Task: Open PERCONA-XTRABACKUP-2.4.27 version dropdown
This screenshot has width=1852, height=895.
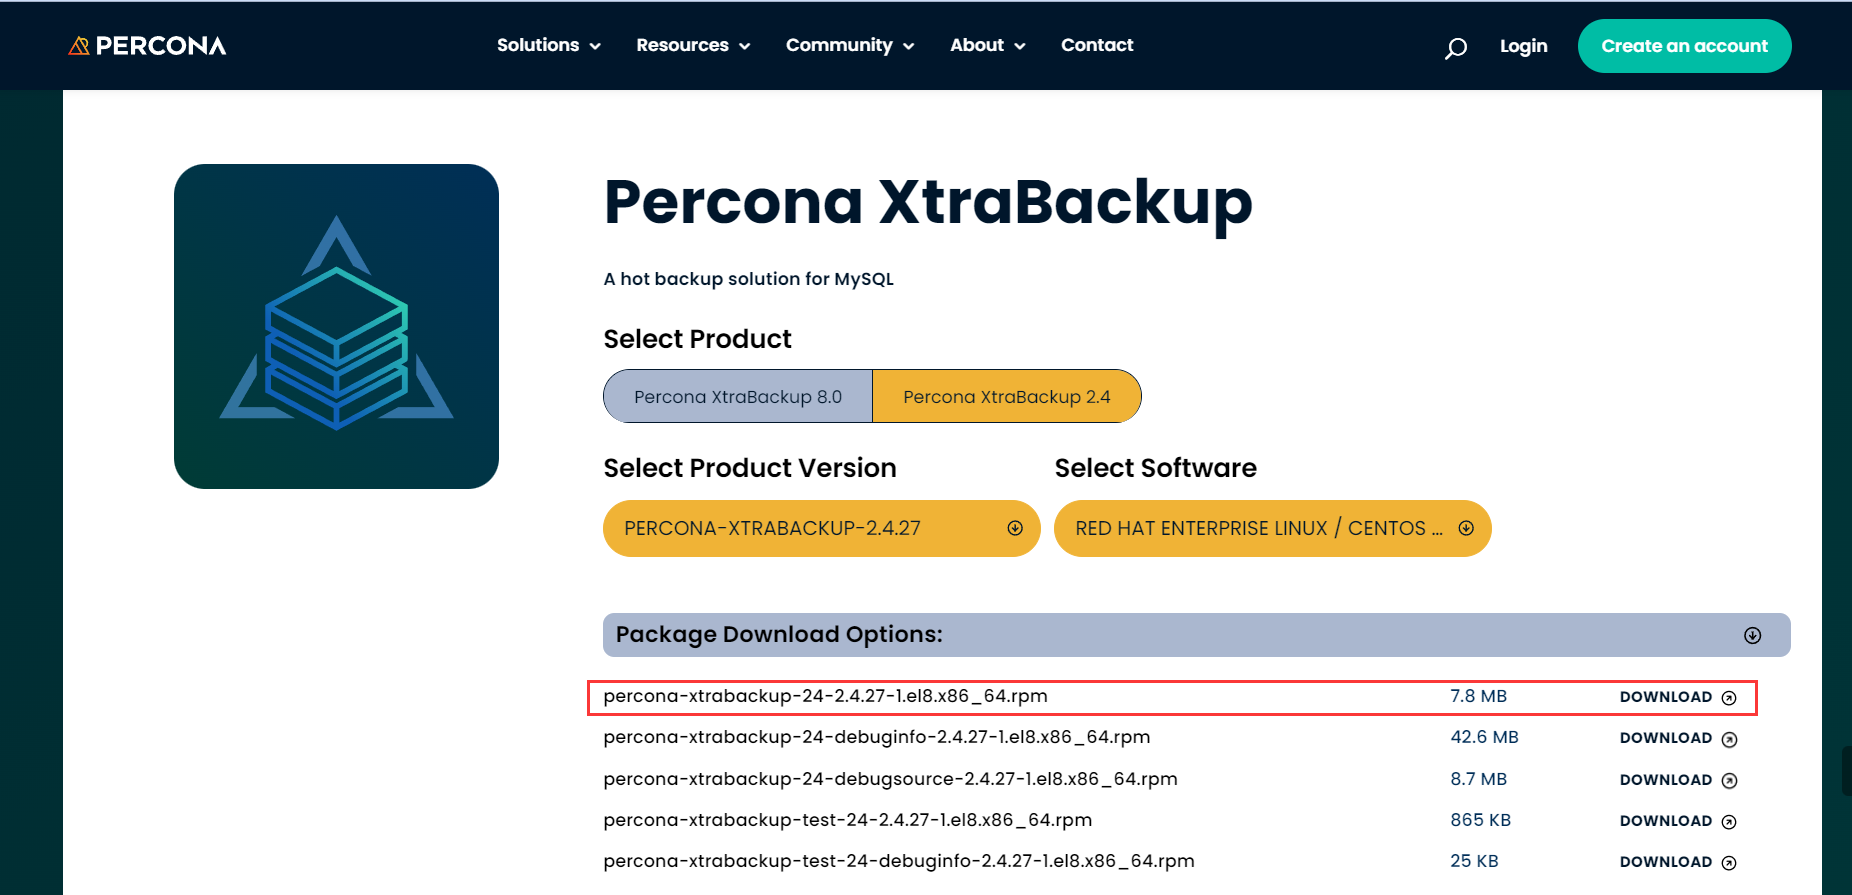Action: coord(822,528)
